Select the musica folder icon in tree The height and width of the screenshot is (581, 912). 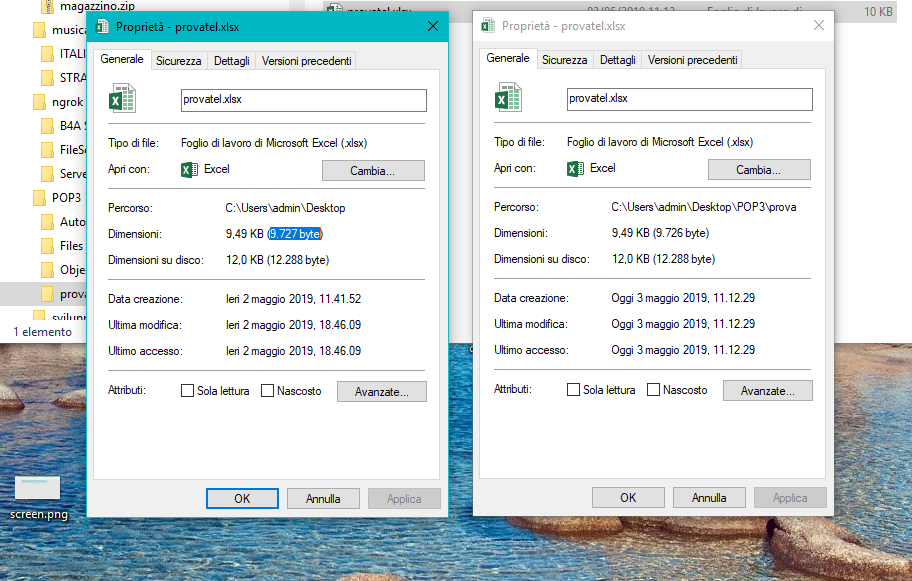(x=40, y=30)
